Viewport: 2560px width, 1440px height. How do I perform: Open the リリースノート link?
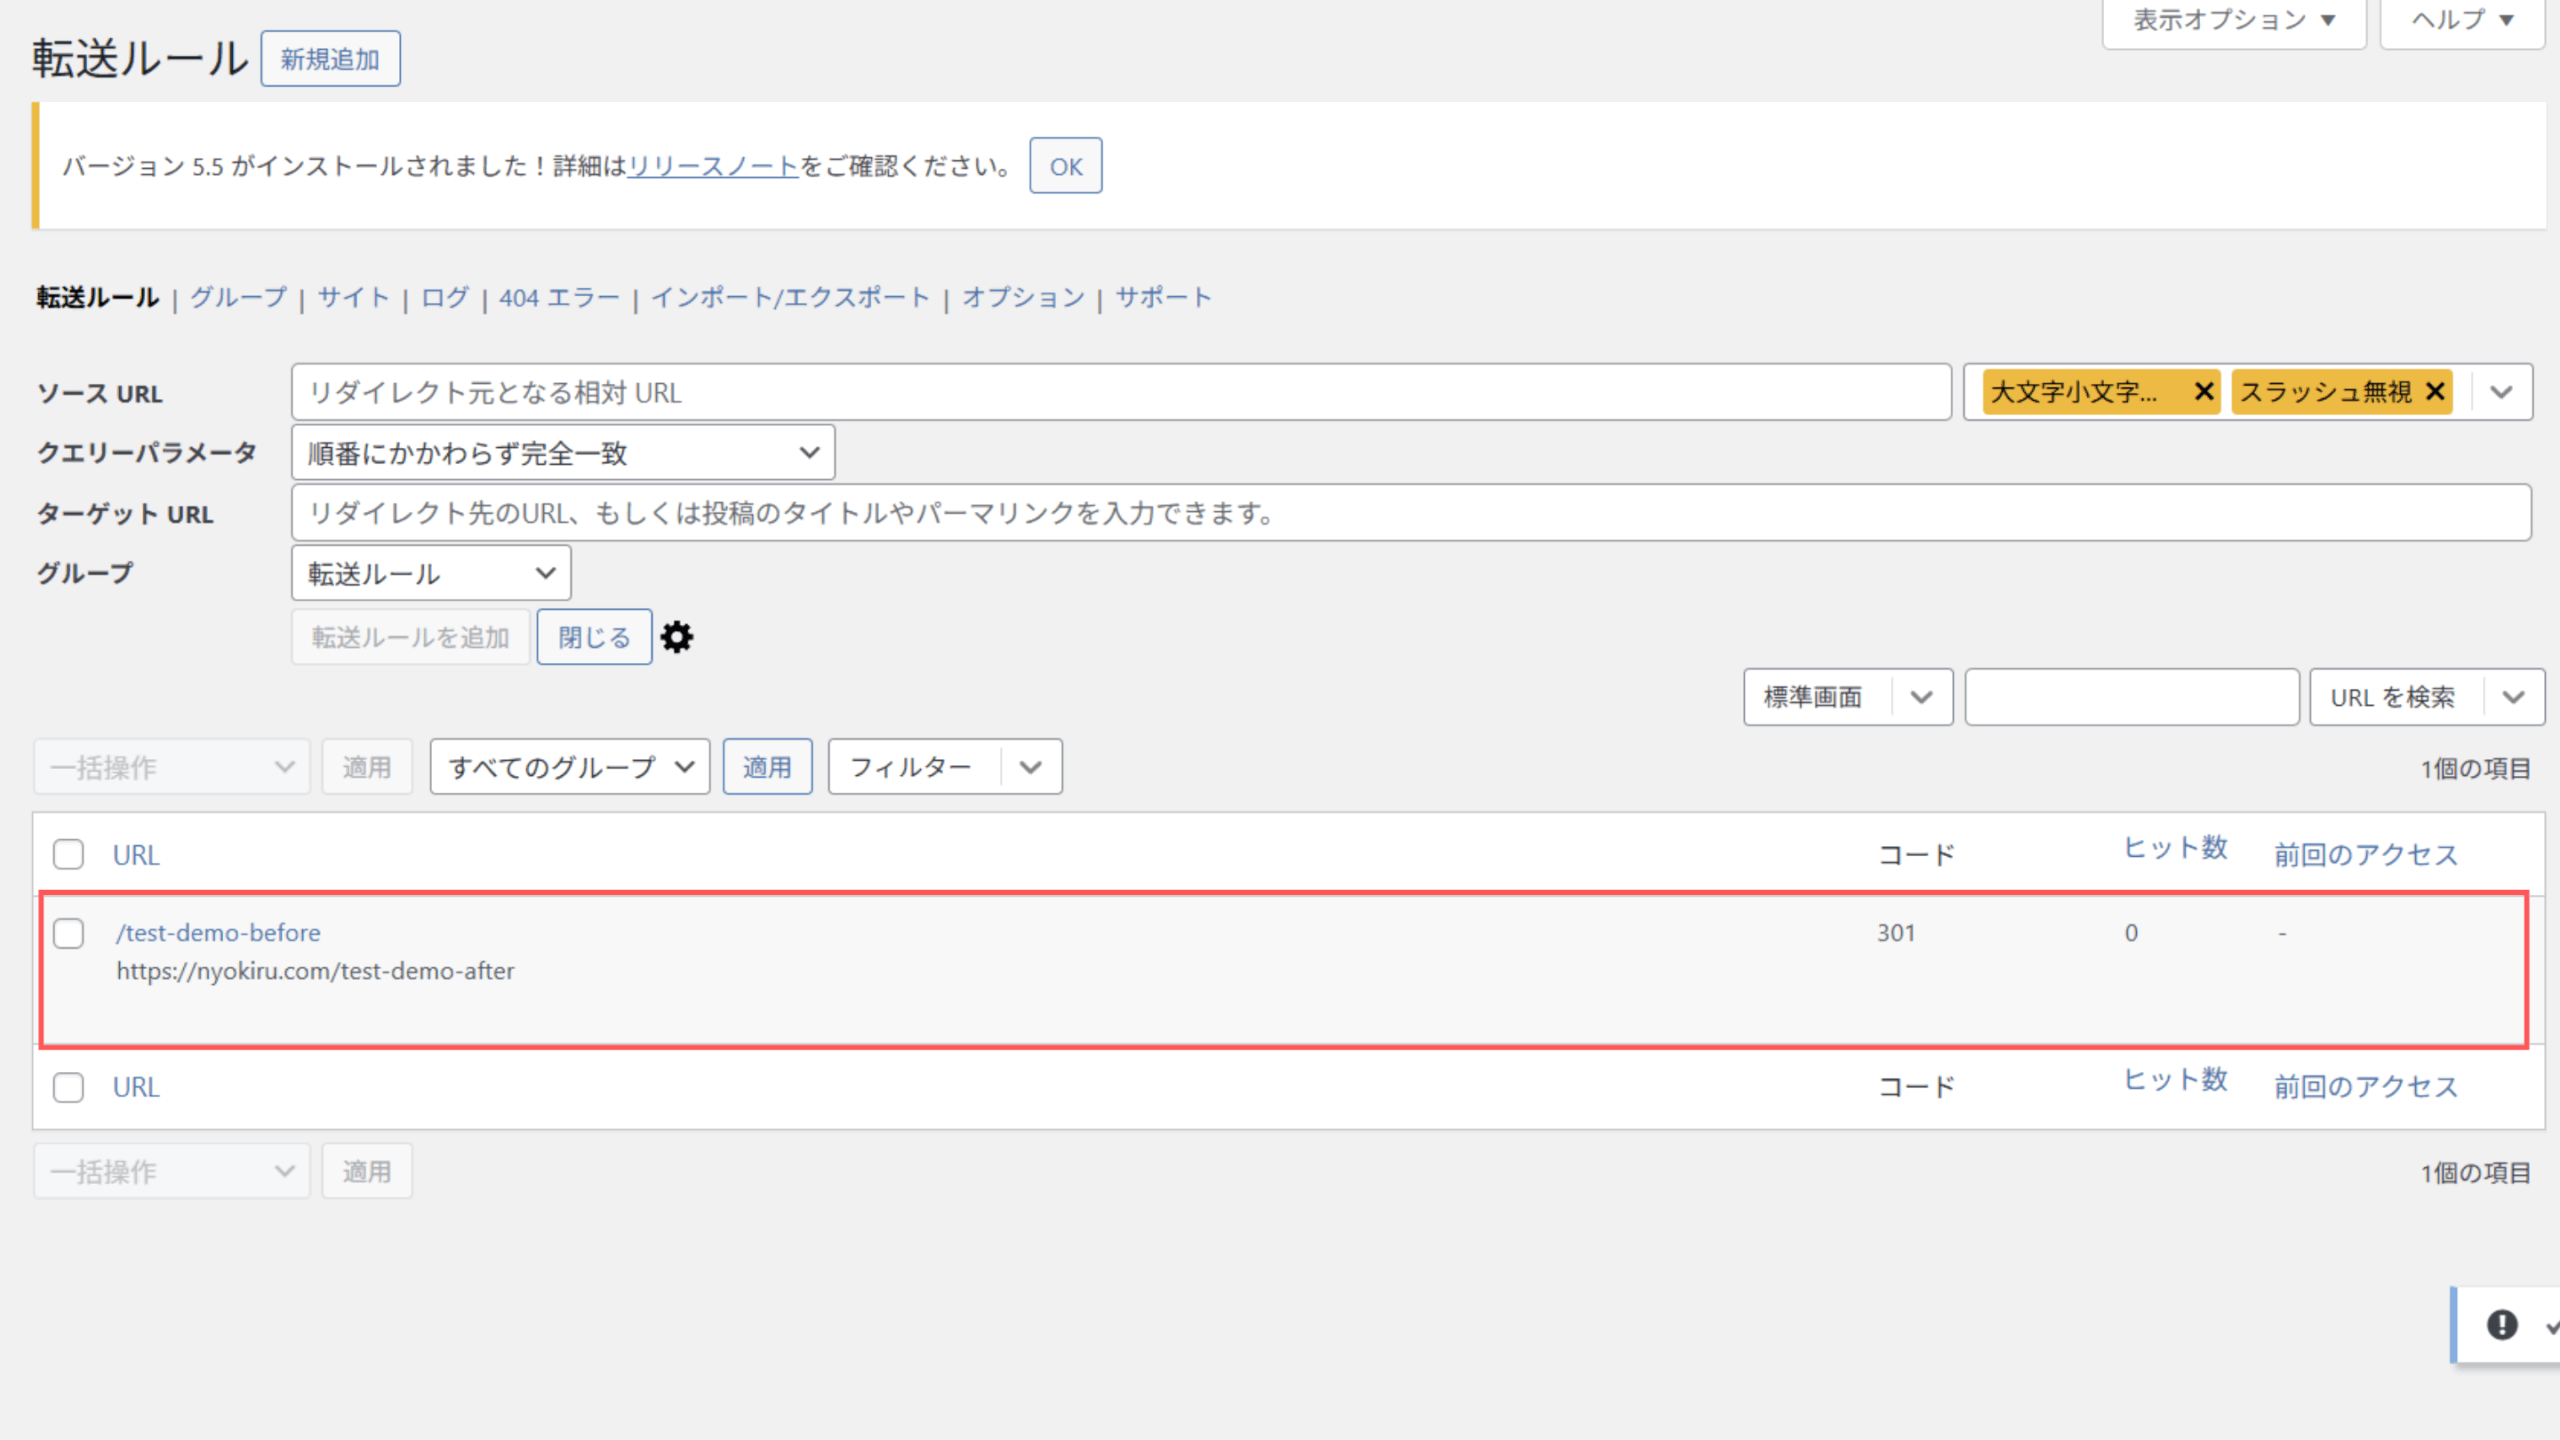pyautogui.click(x=712, y=166)
